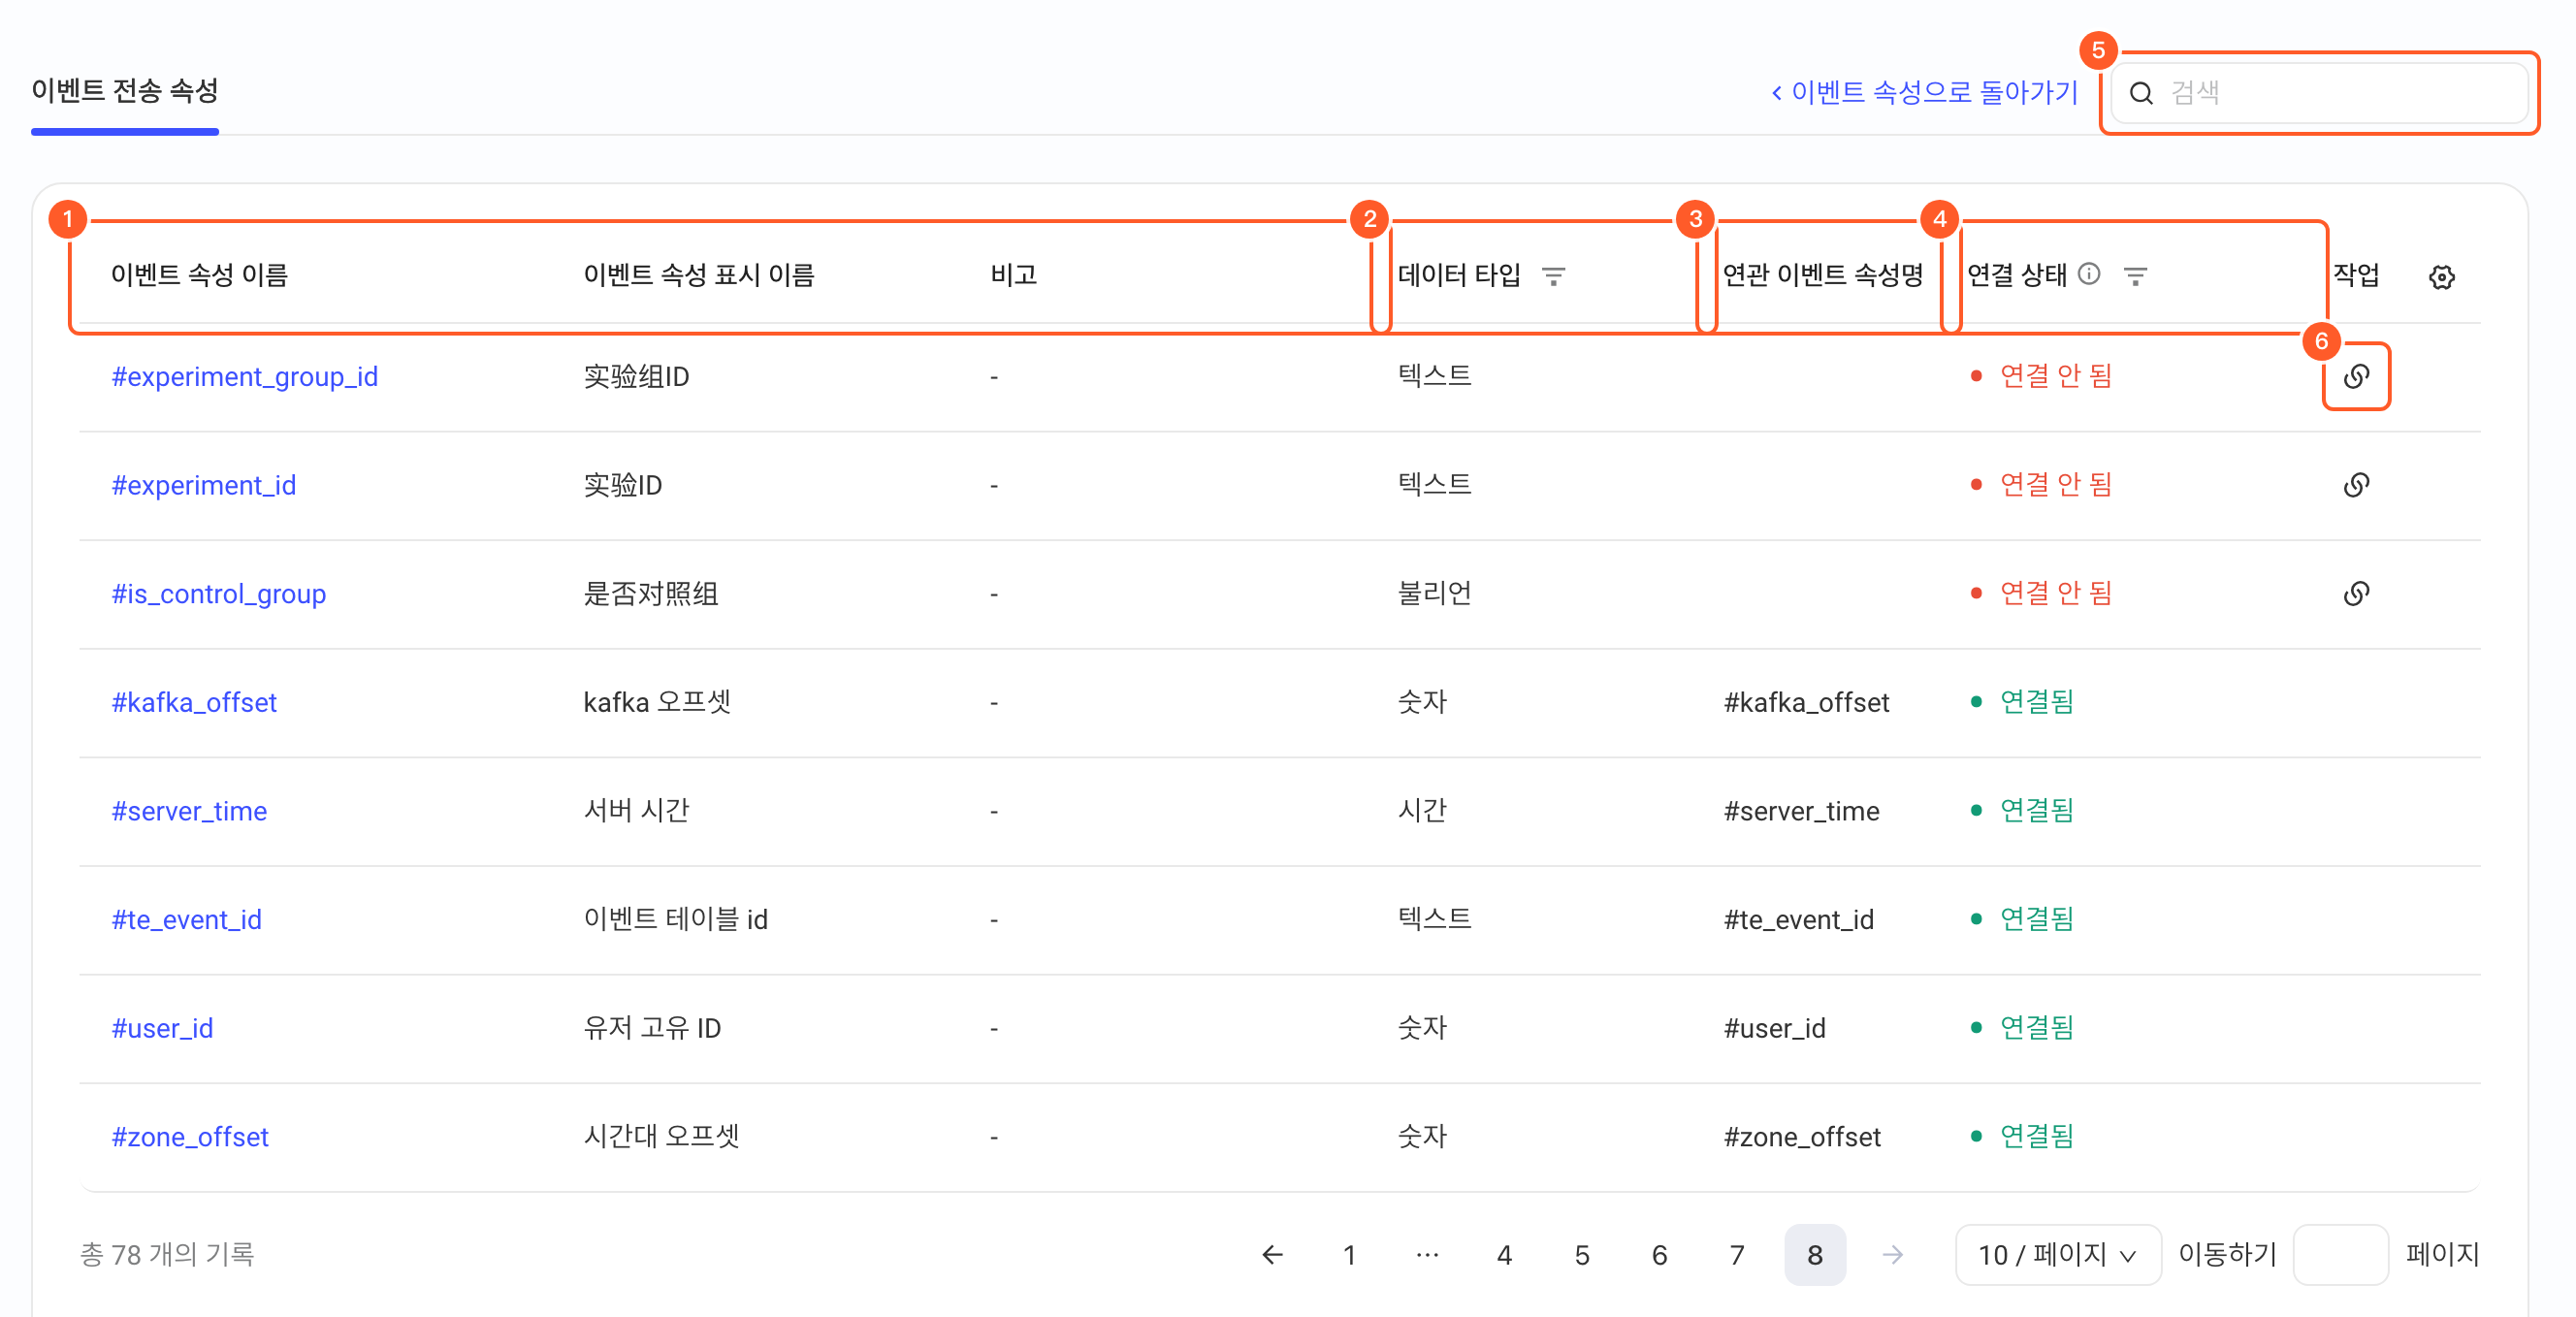Open the #zone_offset property link
This screenshot has height=1317, width=2576.
pos(190,1136)
